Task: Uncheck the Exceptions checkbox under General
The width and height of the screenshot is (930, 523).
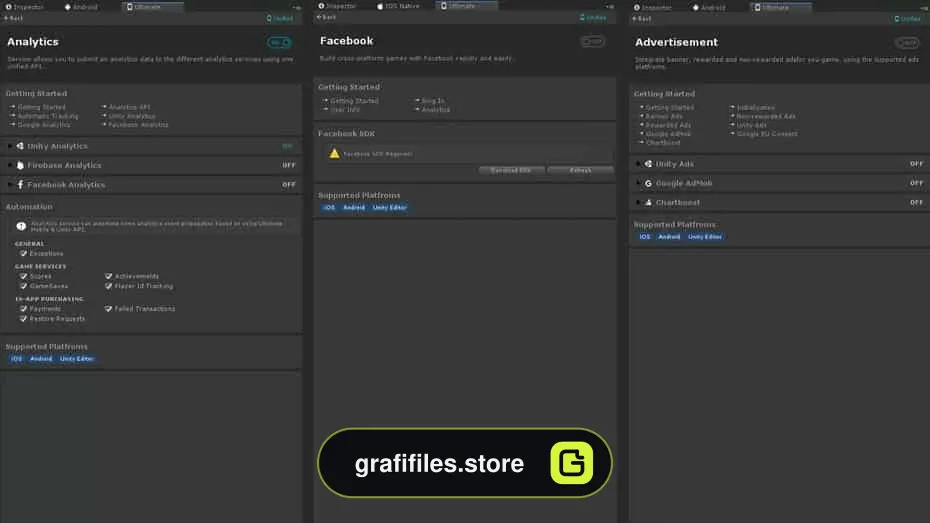Action: 23,253
